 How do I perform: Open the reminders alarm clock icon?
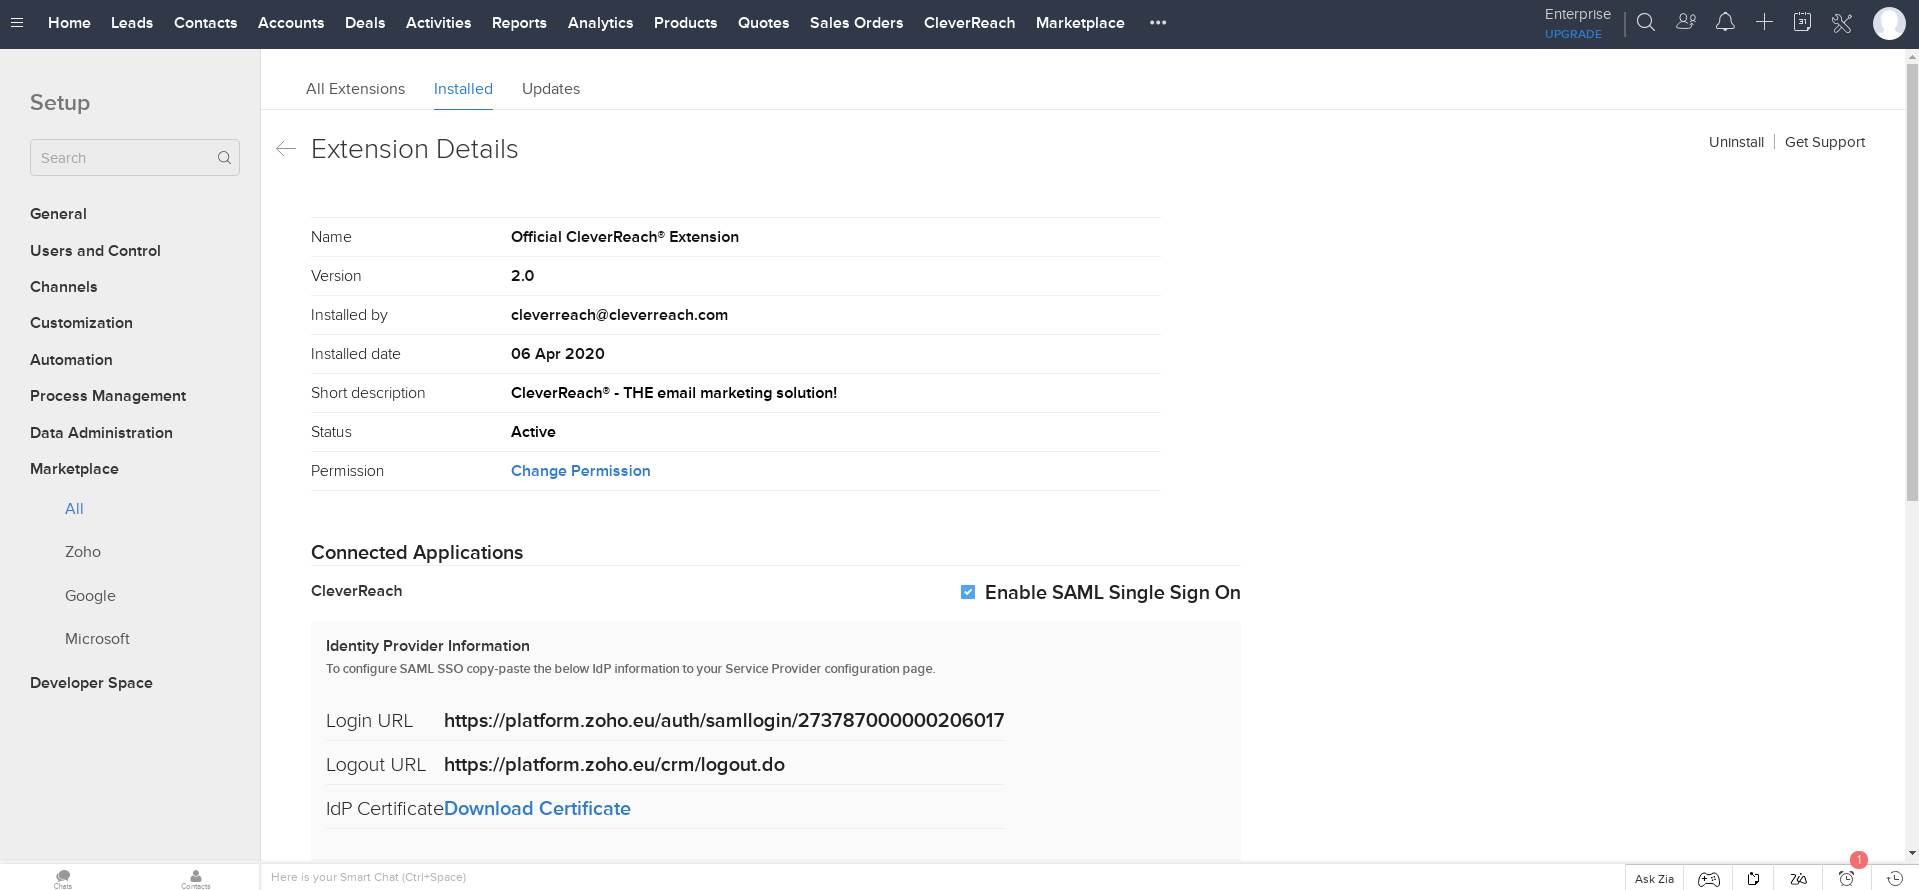point(1846,879)
